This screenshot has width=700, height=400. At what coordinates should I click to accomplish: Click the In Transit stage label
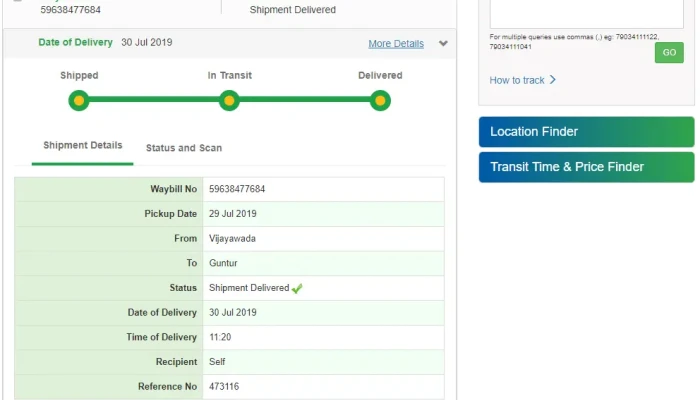[x=229, y=75]
